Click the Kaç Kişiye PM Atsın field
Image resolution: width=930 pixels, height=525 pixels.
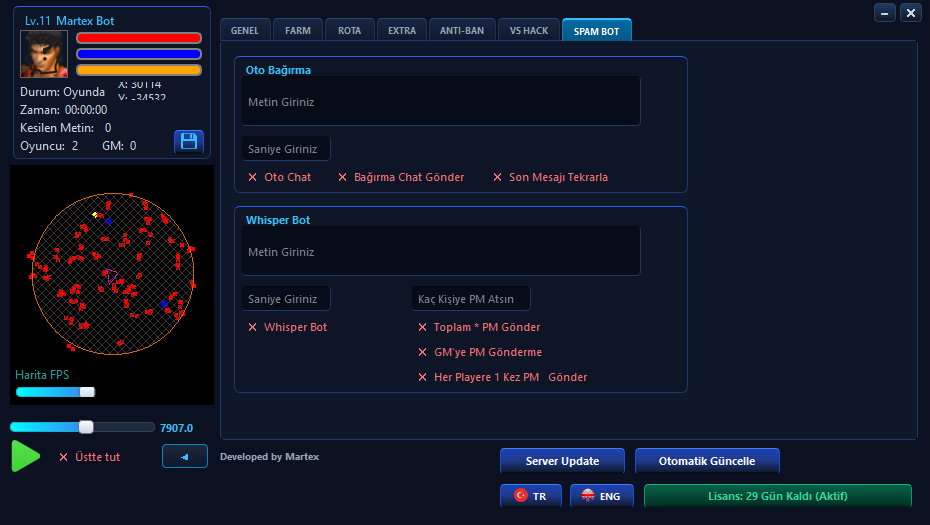[471, 299]
